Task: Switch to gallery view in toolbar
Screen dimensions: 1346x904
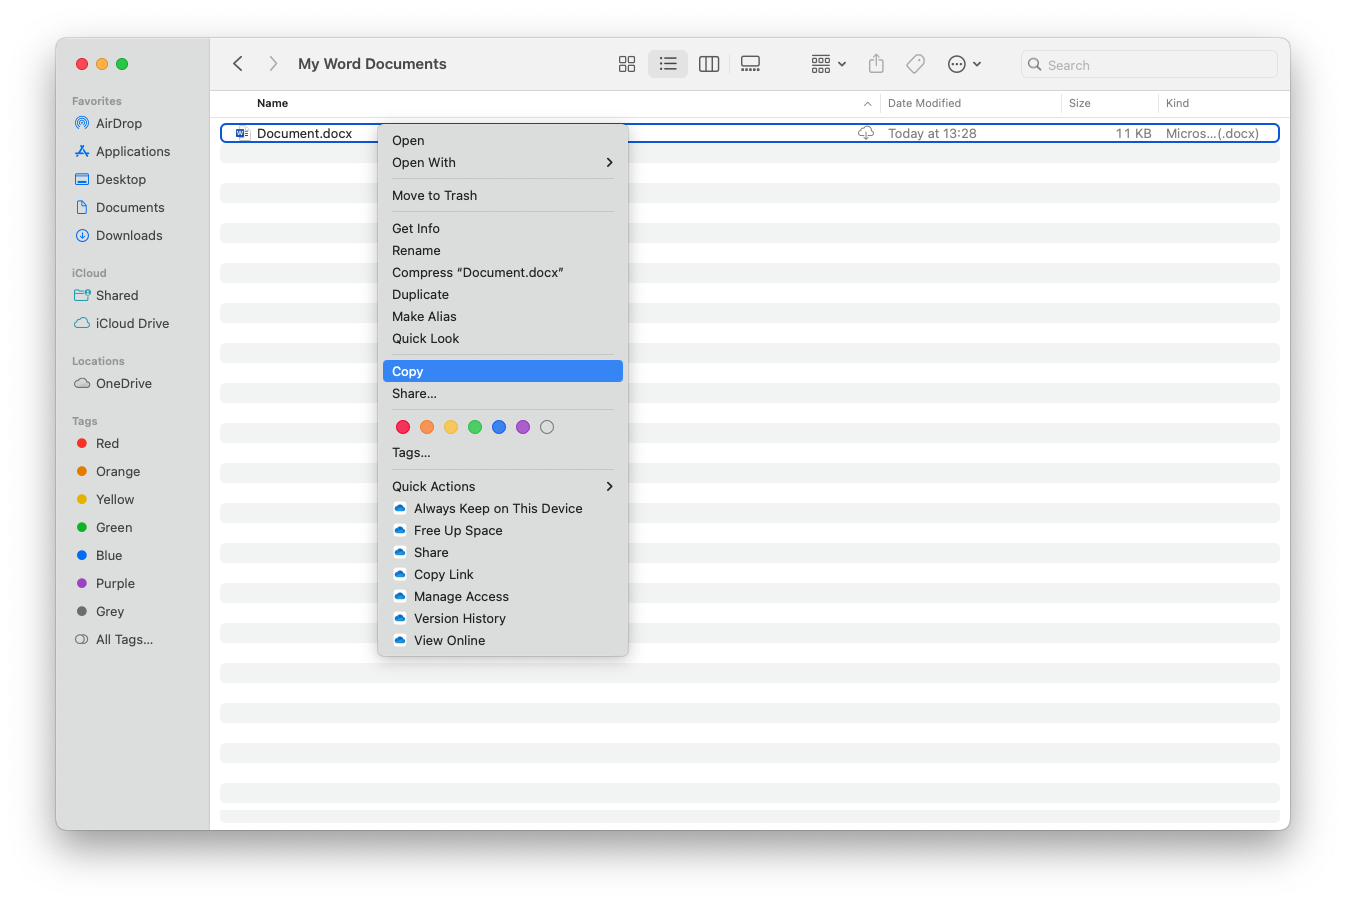Action: [750, 64]
